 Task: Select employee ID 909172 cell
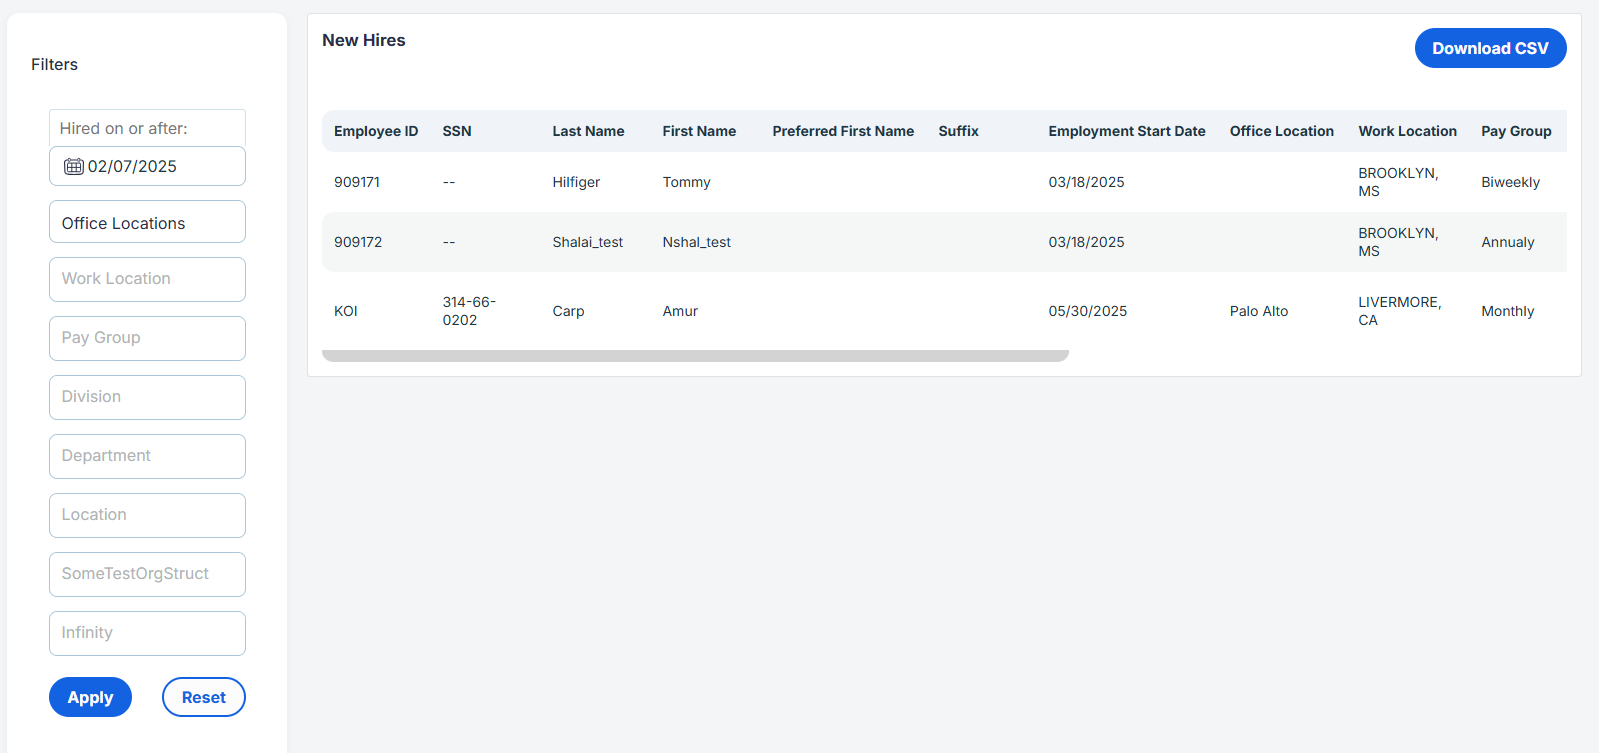click(358, 242)
